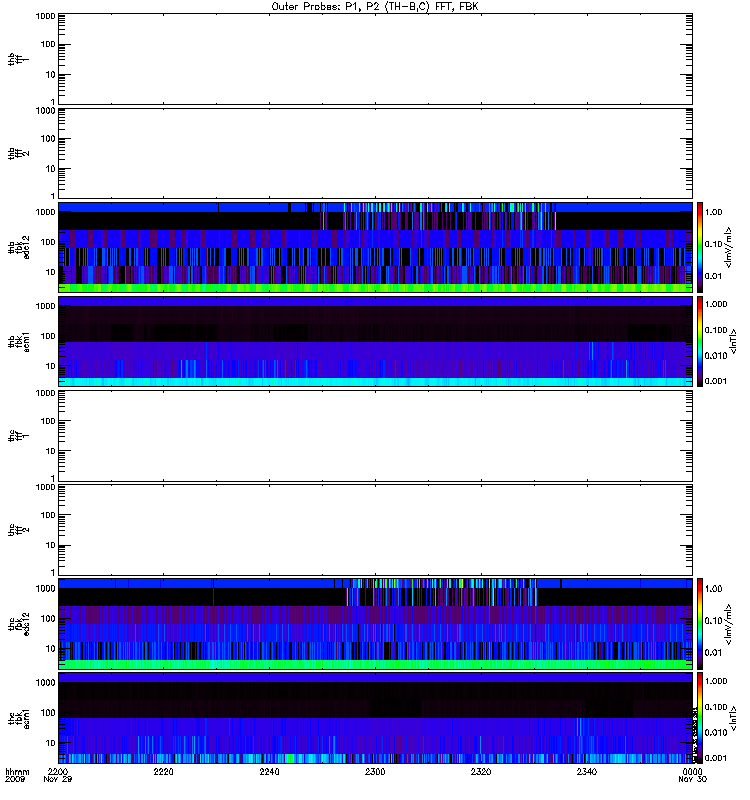Click the '10' tick label of thb fbk edc12
Image resolution: width=750 pixels, height=800 pixels.
(51, 272)
